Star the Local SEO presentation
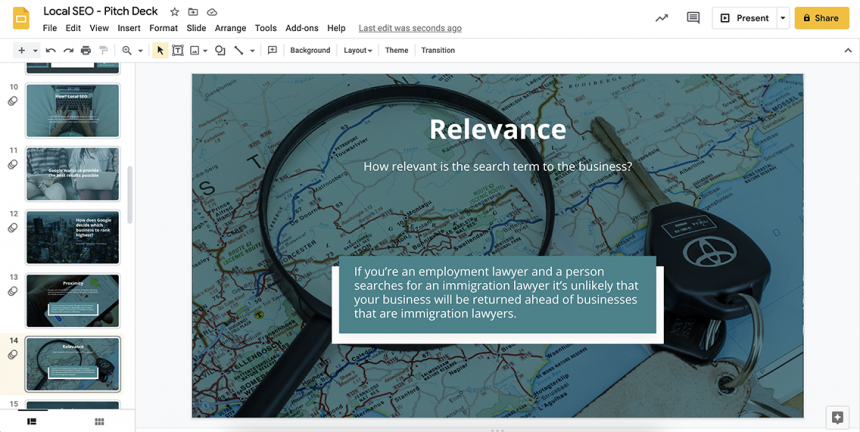Viewport: 860px width, 432px height. pyautogui.click(x=174, y=12)
